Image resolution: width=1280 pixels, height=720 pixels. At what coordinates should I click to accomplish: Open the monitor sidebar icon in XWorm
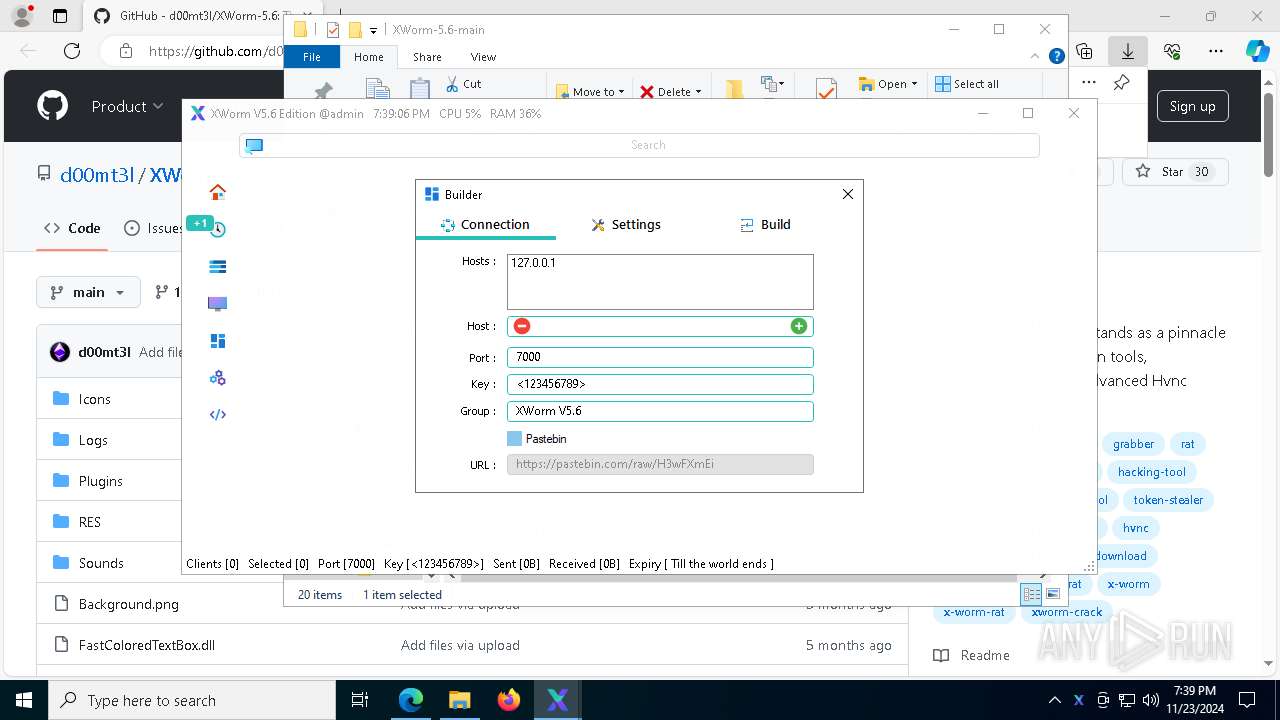tap(217, 304)
